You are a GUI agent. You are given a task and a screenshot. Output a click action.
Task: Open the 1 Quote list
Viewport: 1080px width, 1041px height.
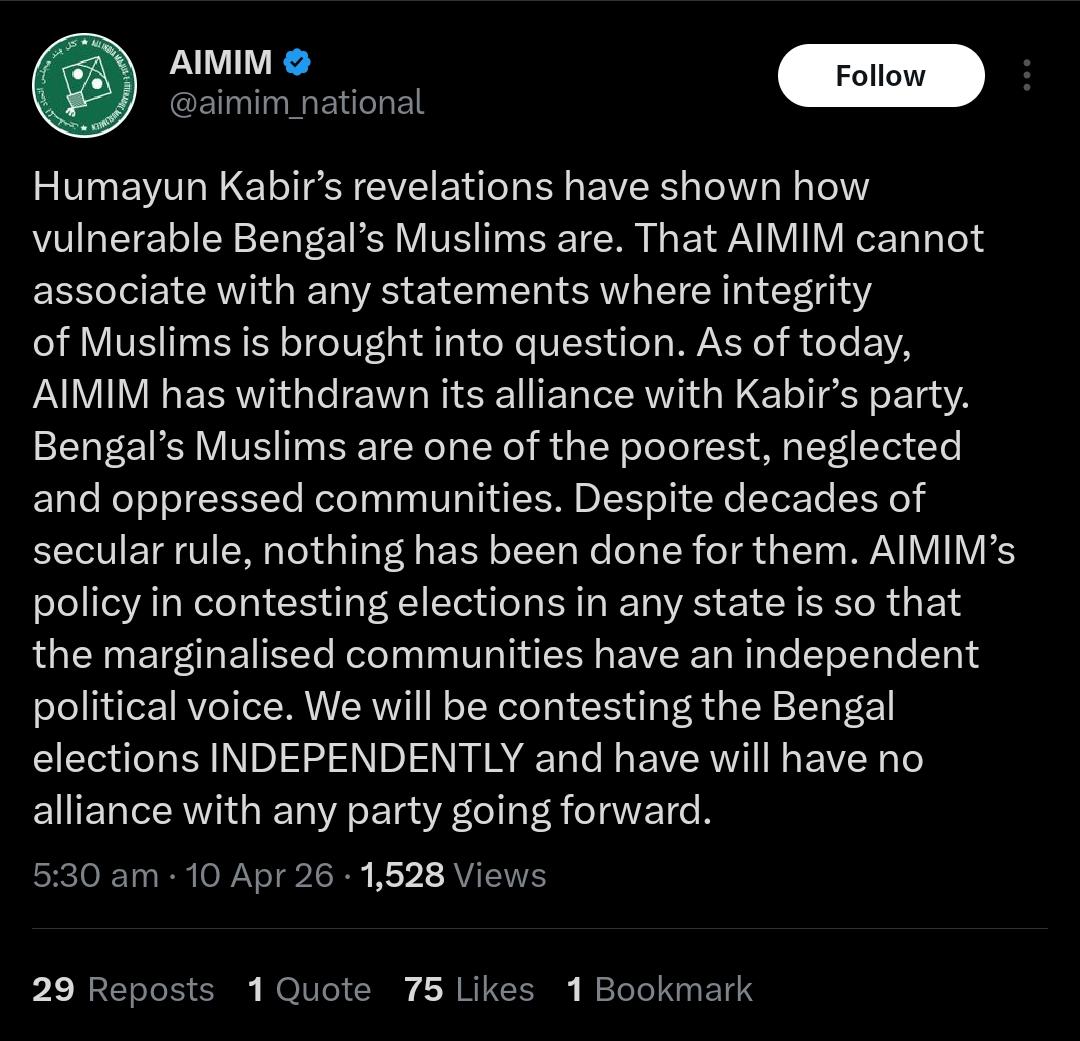[x=309, y=989]
